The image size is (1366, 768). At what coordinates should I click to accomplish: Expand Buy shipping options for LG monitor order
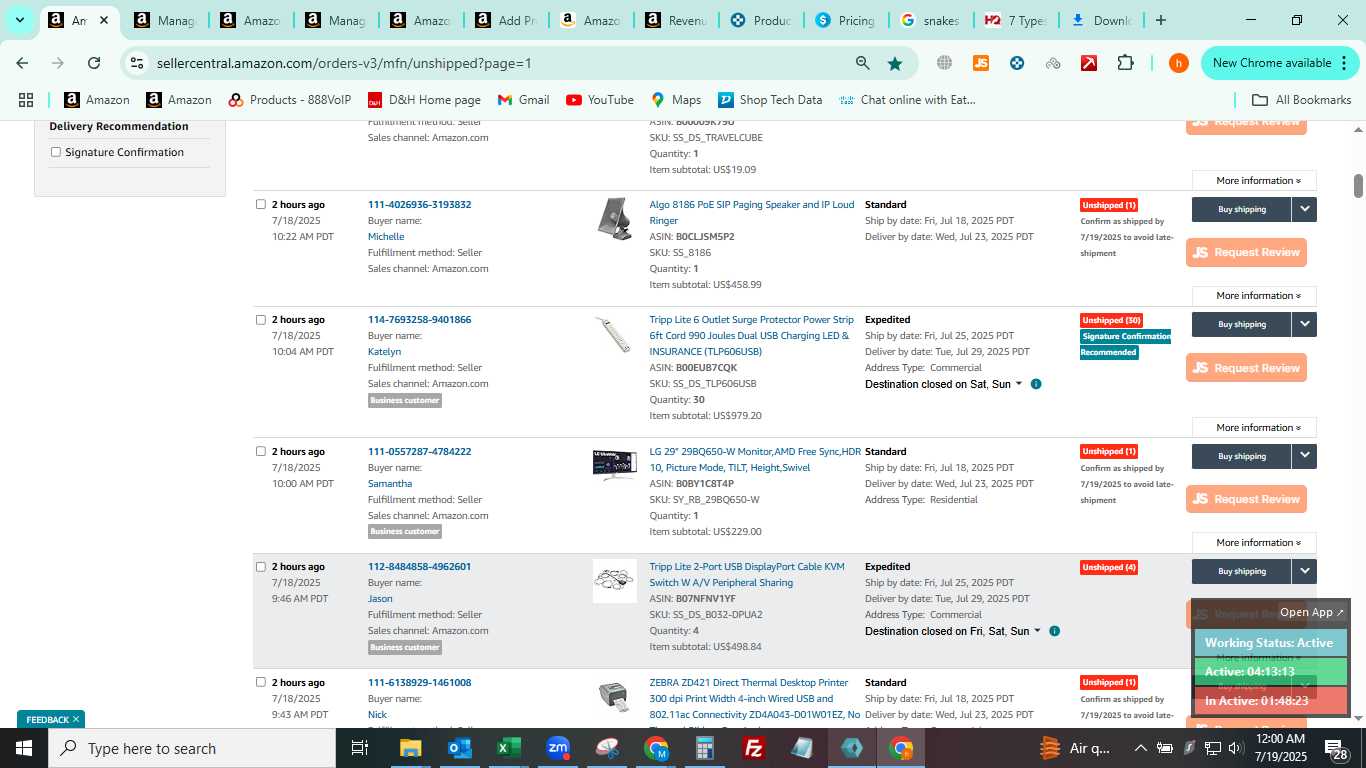(x=1304, y=456)
